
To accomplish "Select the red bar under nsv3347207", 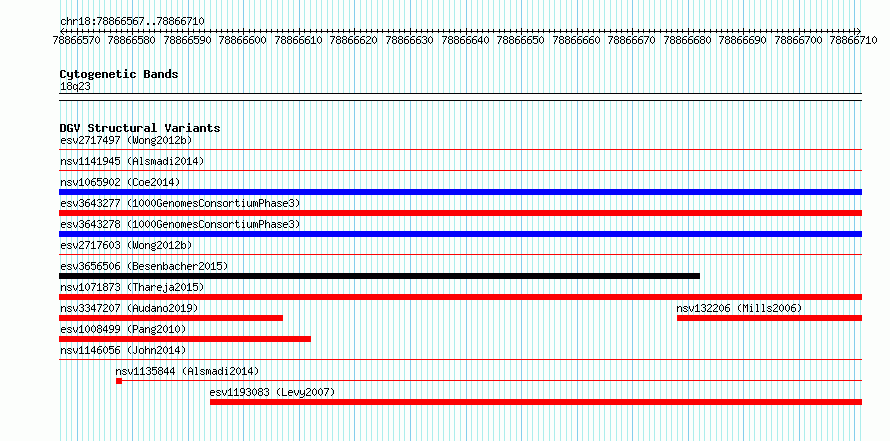I will point(171,318).
